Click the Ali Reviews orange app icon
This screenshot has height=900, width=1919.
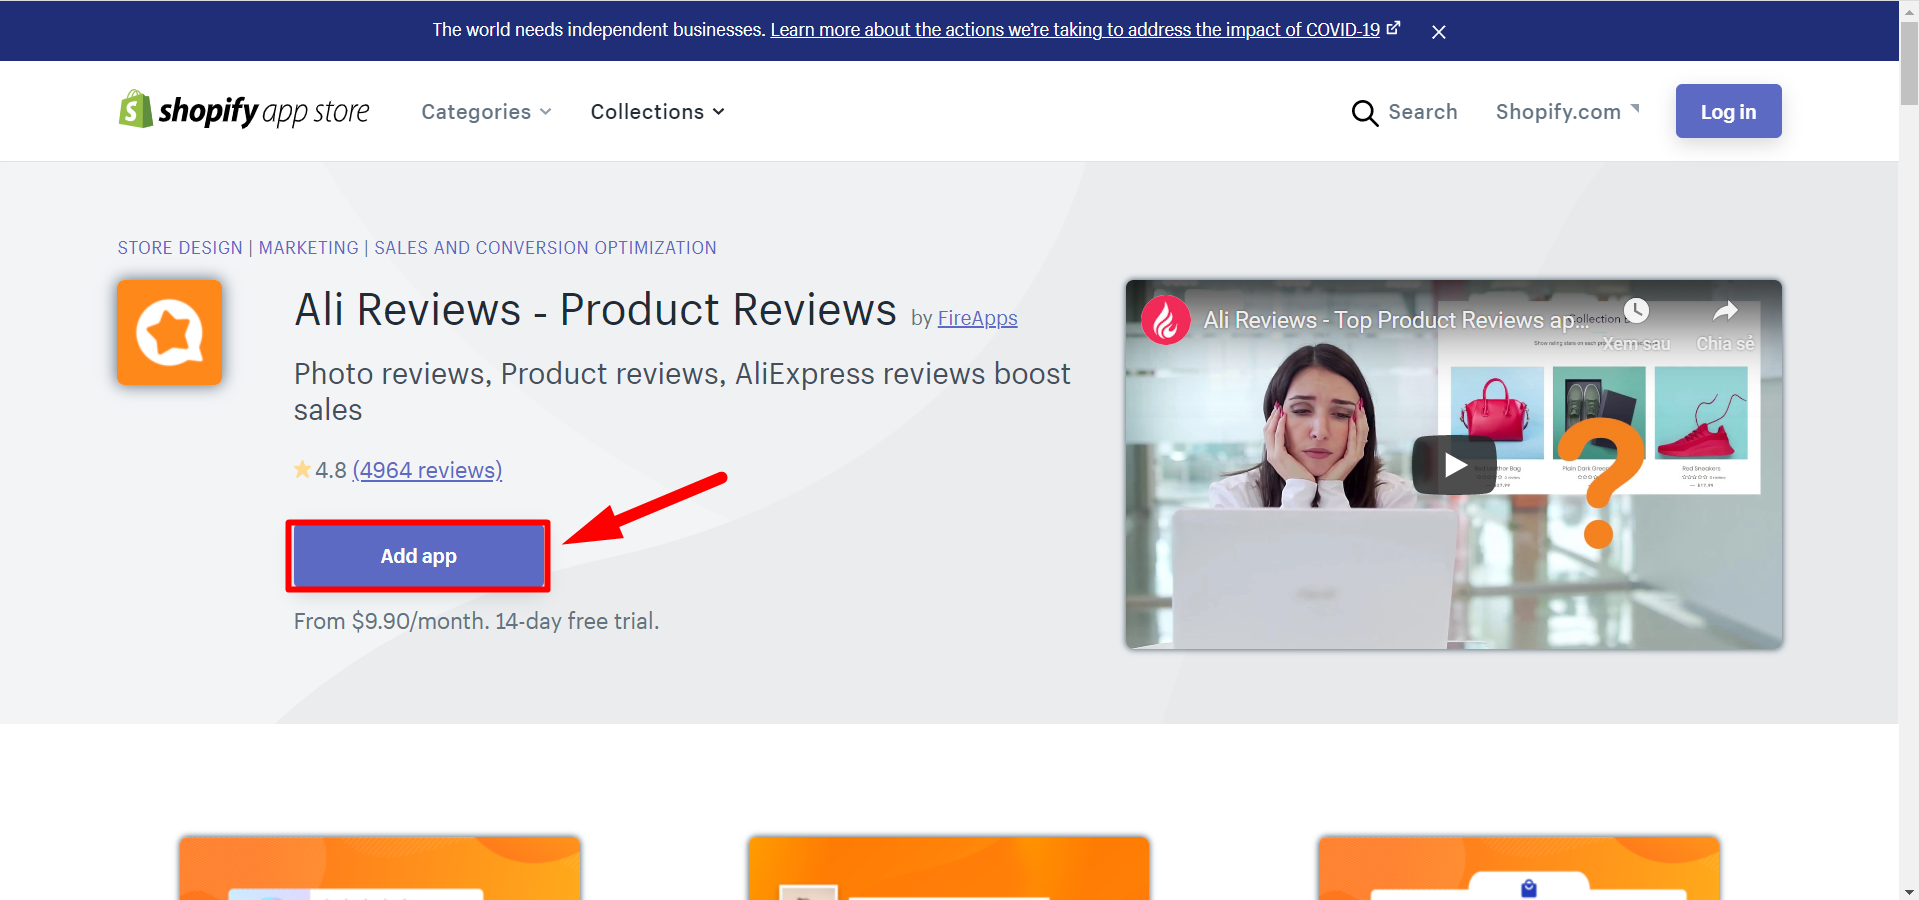(169, 332)
